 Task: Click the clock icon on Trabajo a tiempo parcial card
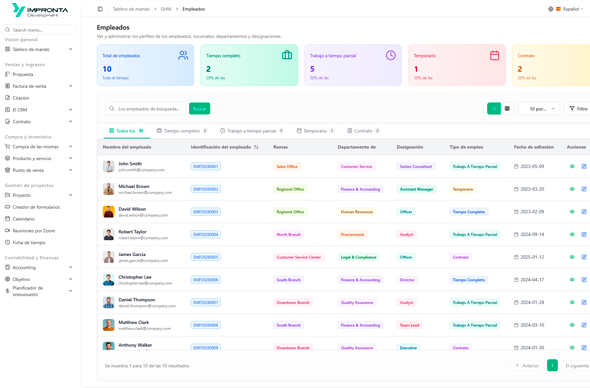pos(391,55)
